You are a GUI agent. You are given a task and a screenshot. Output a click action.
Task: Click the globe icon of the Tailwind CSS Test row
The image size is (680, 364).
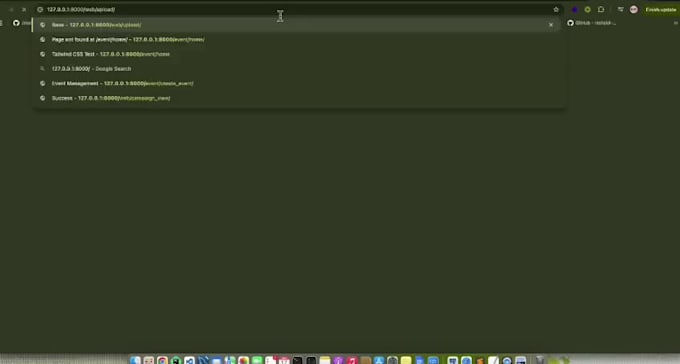point(42,54)
